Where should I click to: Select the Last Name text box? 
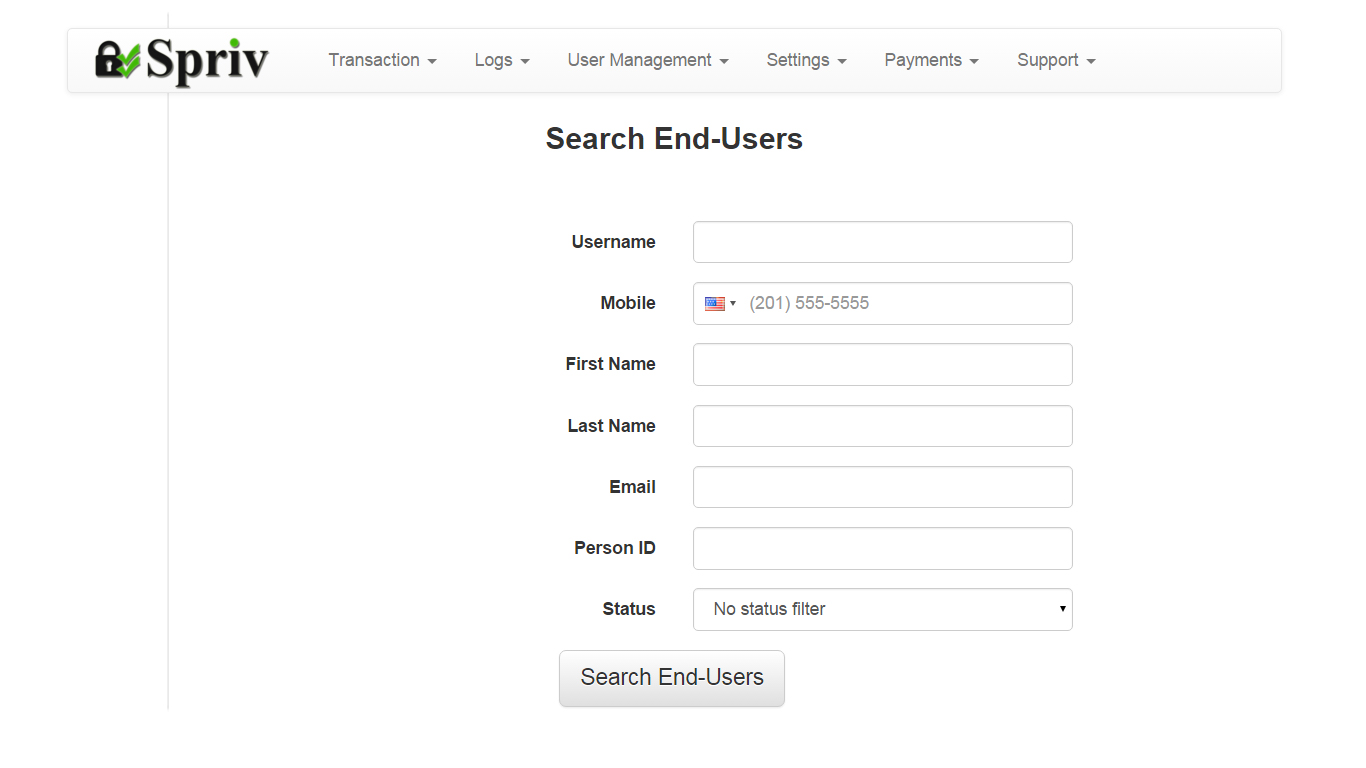click(883, 426)
